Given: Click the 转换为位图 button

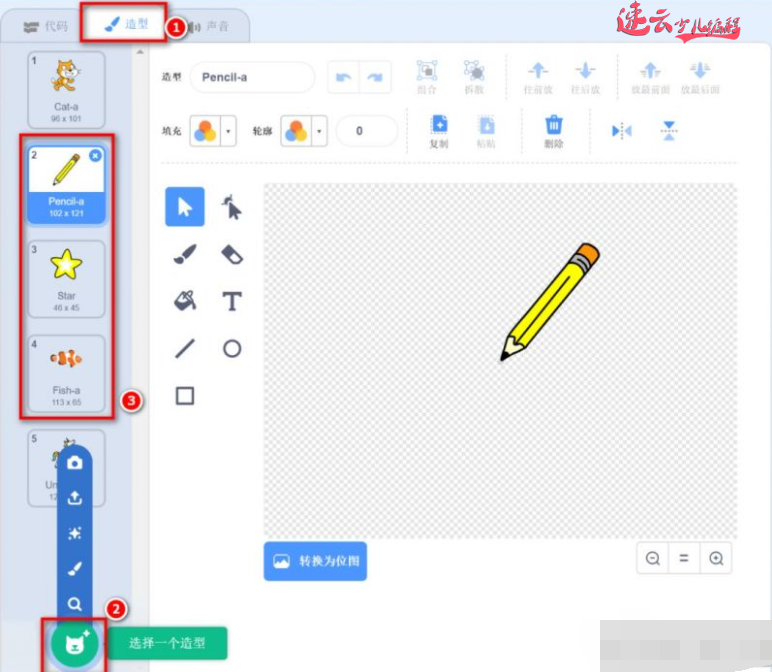Looking at the screenshot, I should 315,561.
